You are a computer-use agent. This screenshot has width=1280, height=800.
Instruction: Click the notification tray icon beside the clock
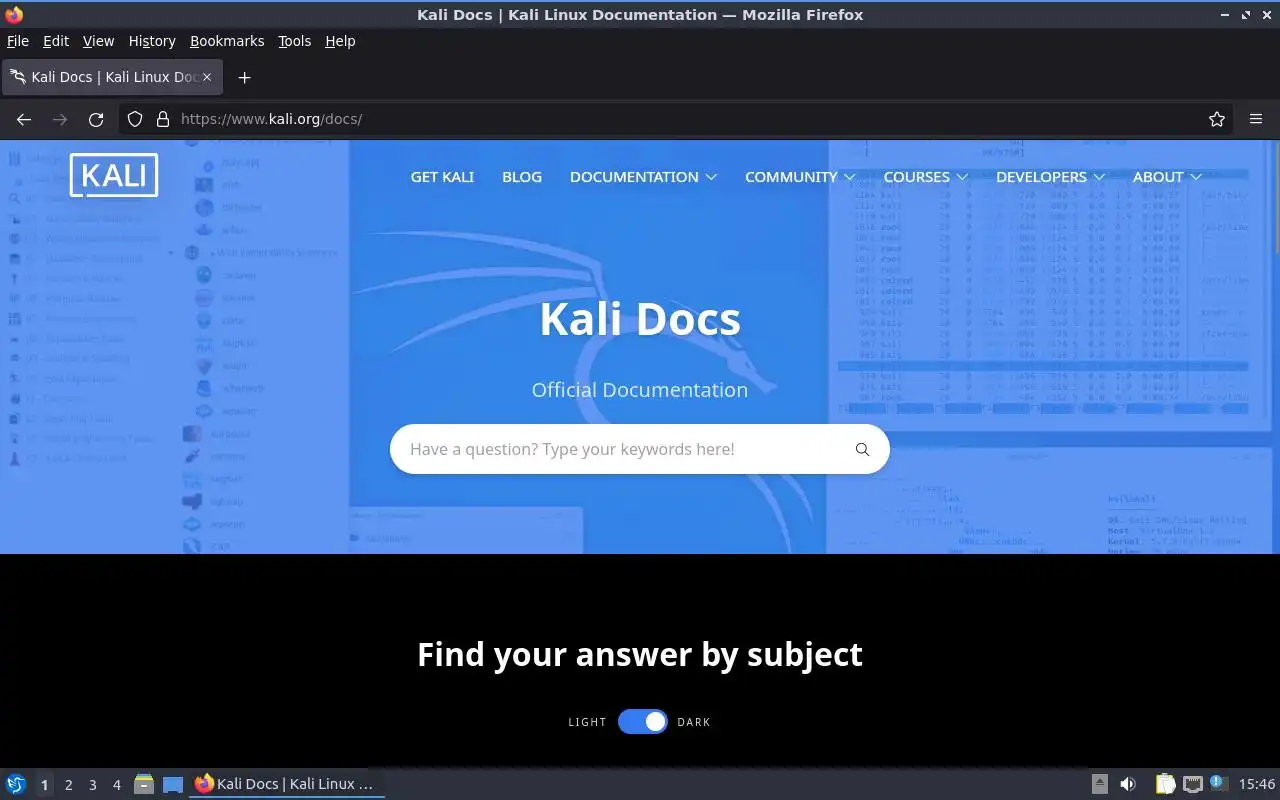pyautogui.click(x=1217, y=784)
